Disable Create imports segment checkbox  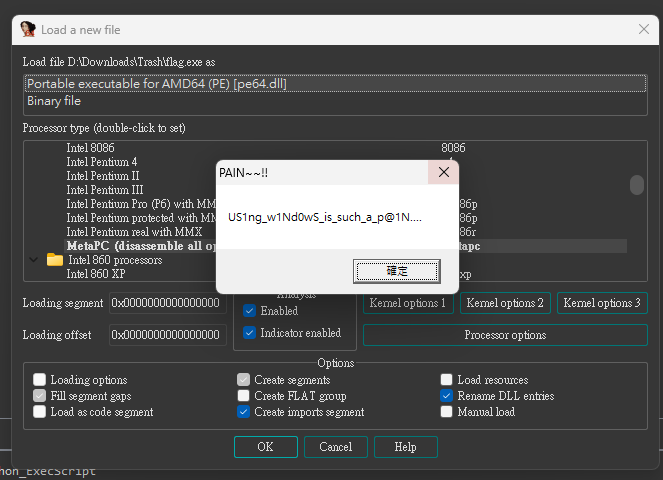[243, 411]
